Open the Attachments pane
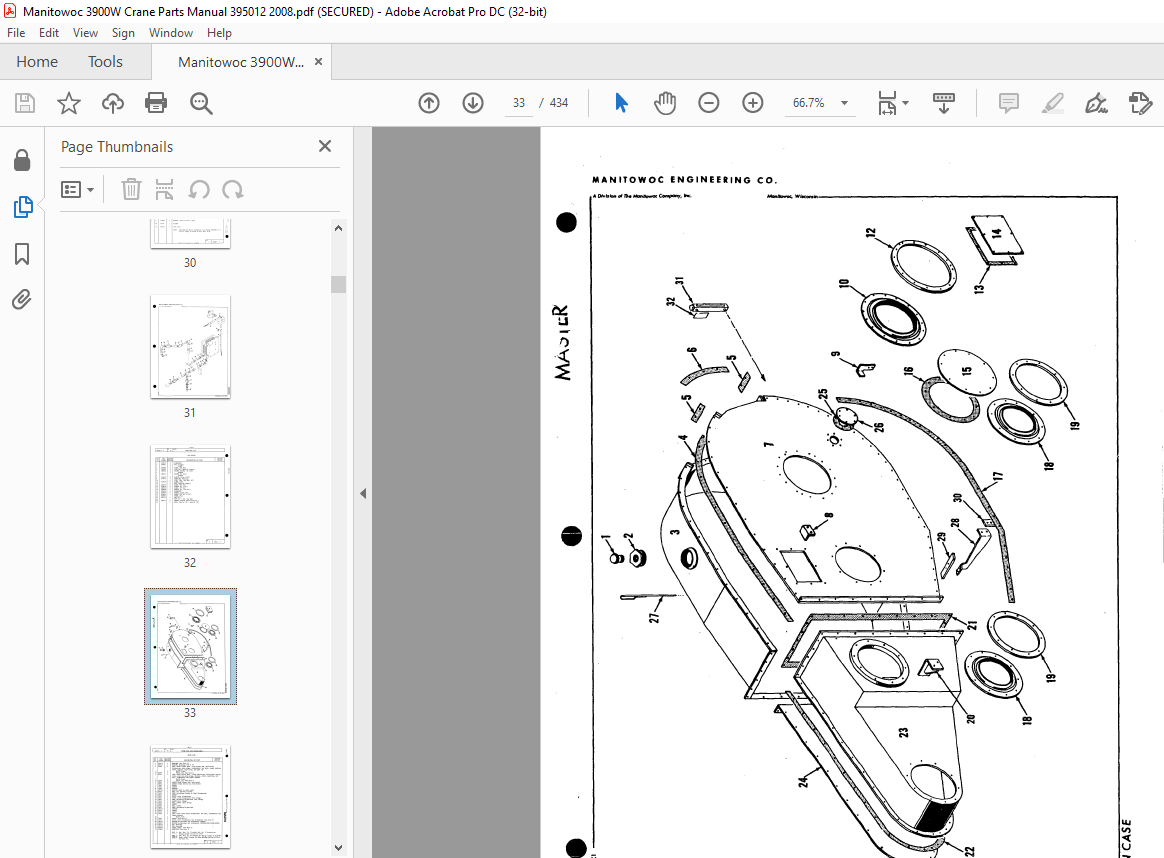The width and height of the screenshot is (1164, 858). 22,300
